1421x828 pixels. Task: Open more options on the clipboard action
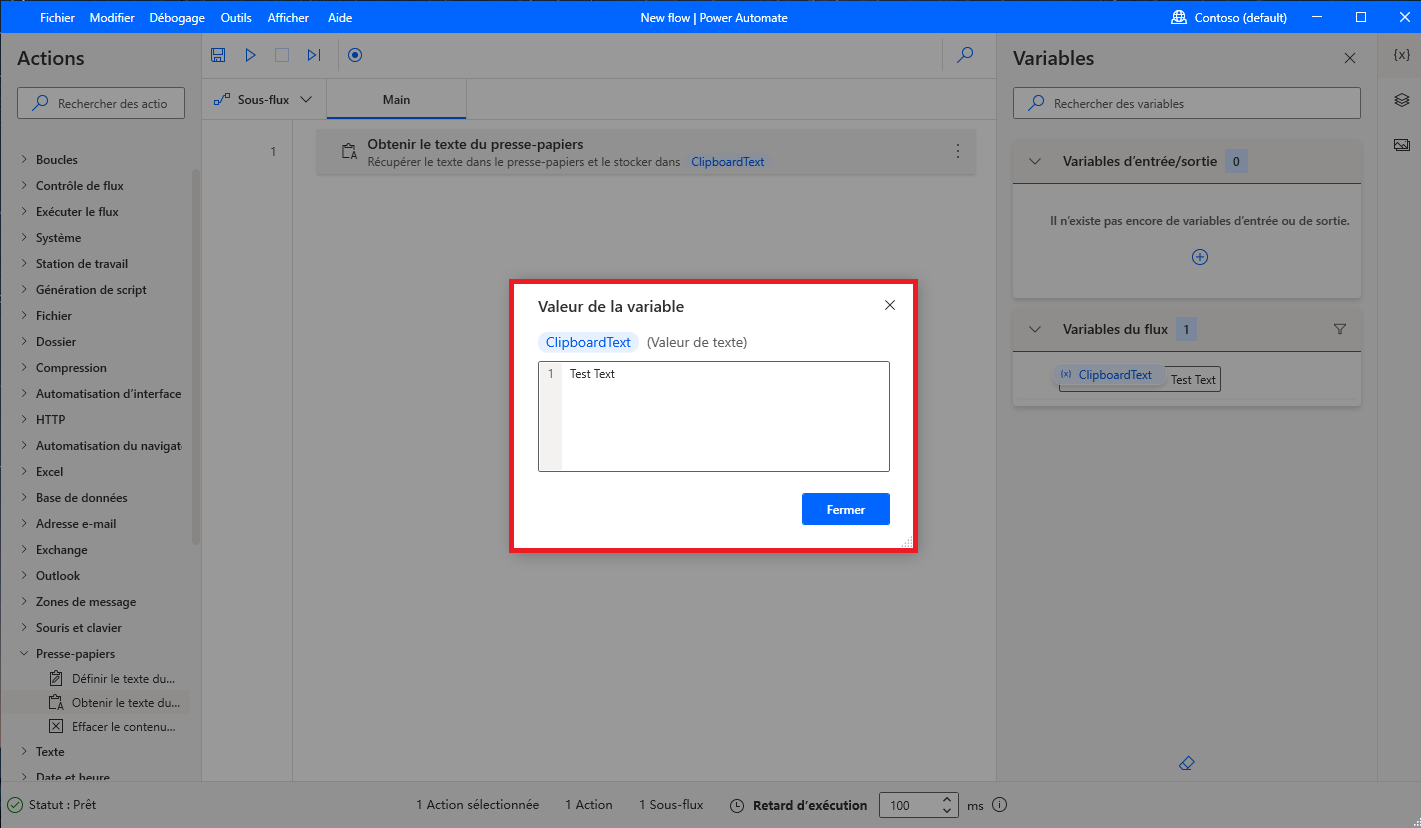pyautogui.click(x=957, y=151)
